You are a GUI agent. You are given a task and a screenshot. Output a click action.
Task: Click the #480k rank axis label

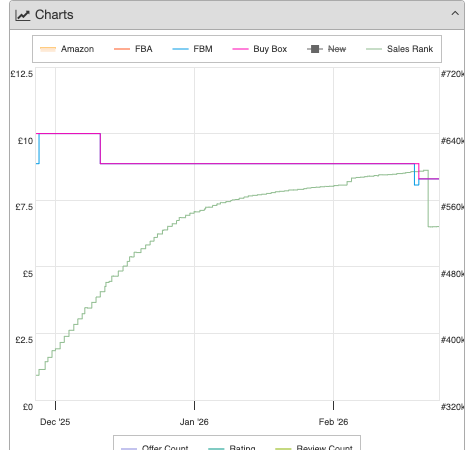(x=452, y=274)
